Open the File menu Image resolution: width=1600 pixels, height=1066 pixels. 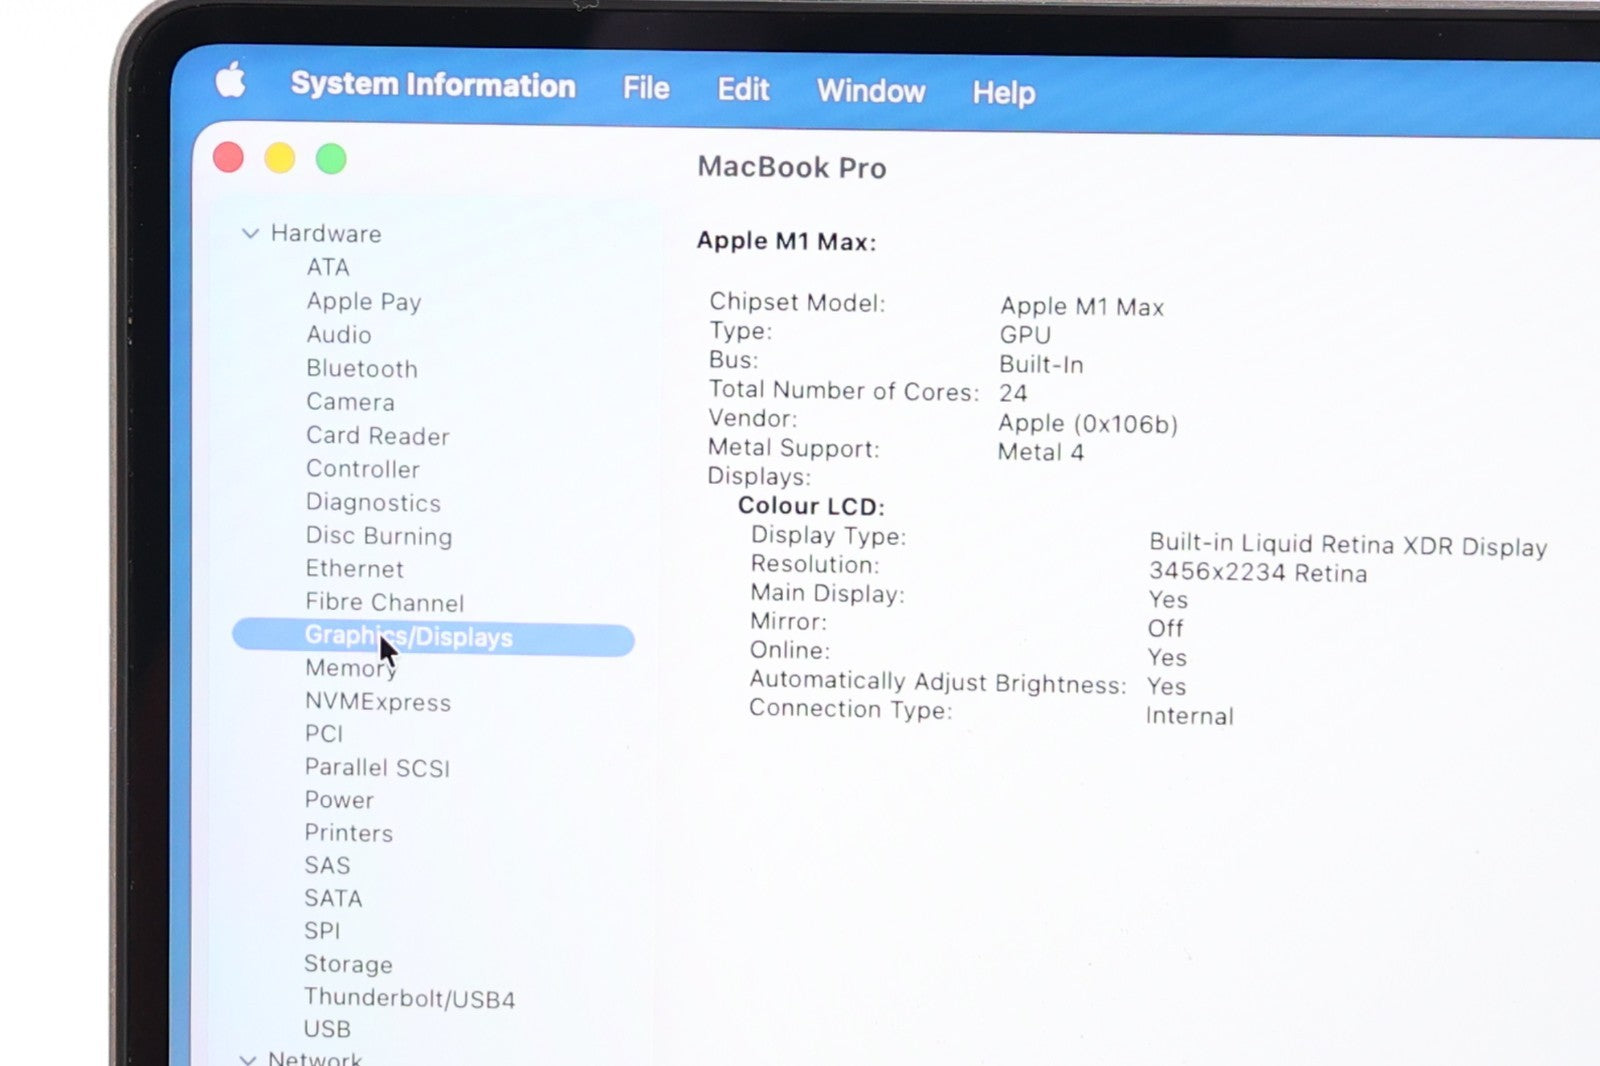coord(646,88)
